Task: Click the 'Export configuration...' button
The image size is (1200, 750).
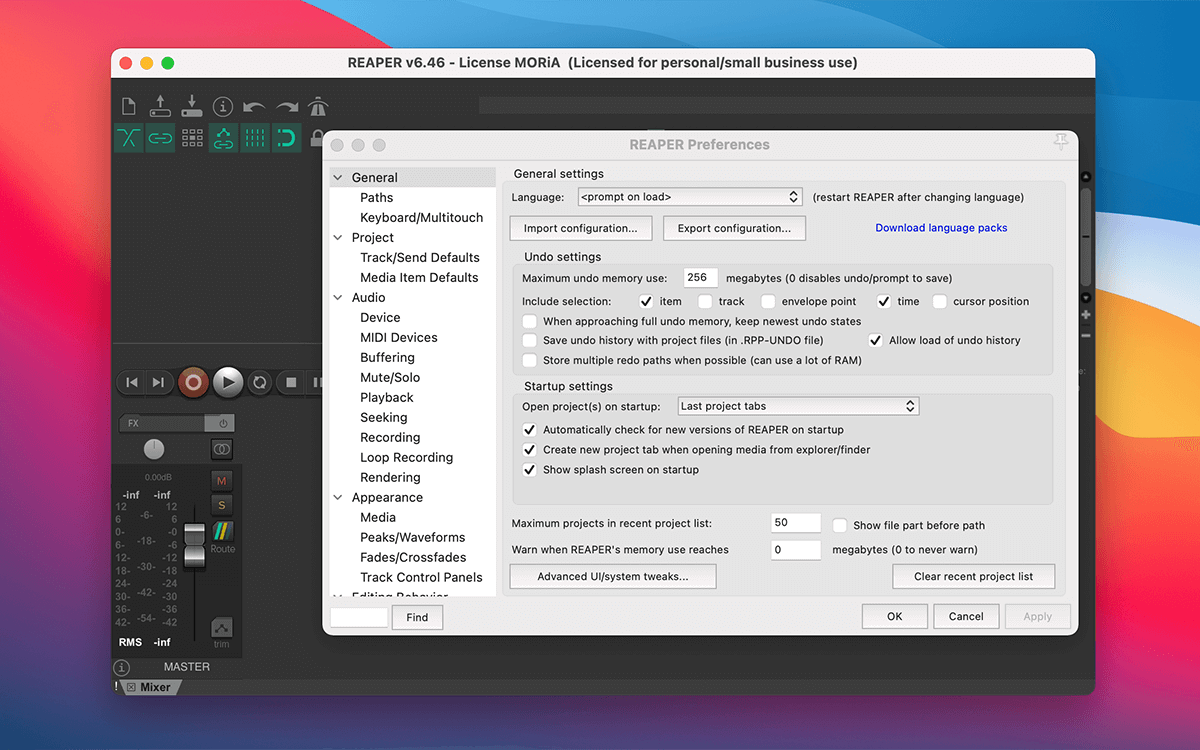Action: click(735, 229)
